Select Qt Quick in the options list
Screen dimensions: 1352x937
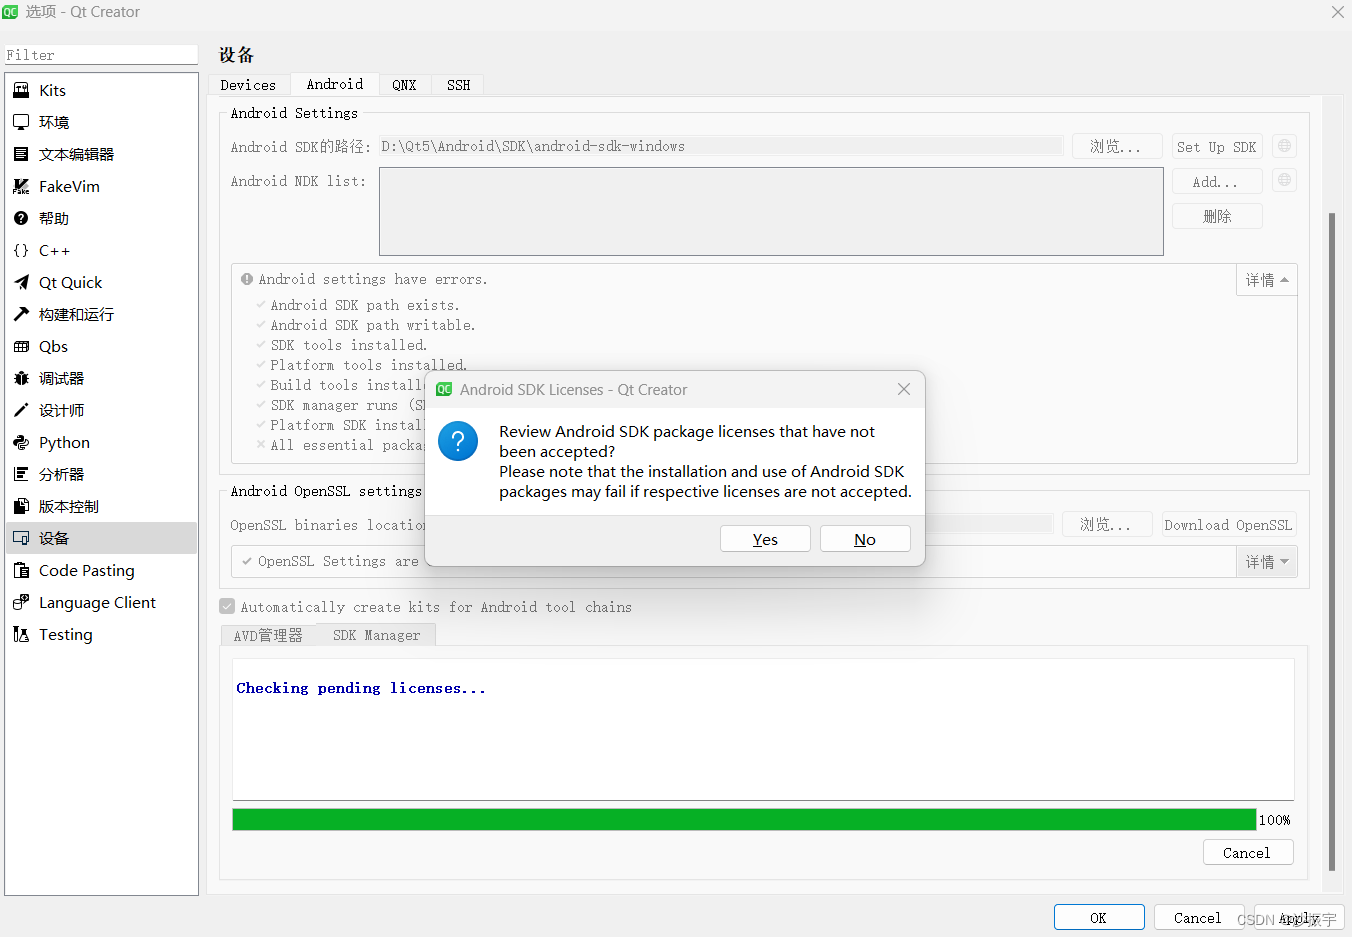click(x=101, y=282)
